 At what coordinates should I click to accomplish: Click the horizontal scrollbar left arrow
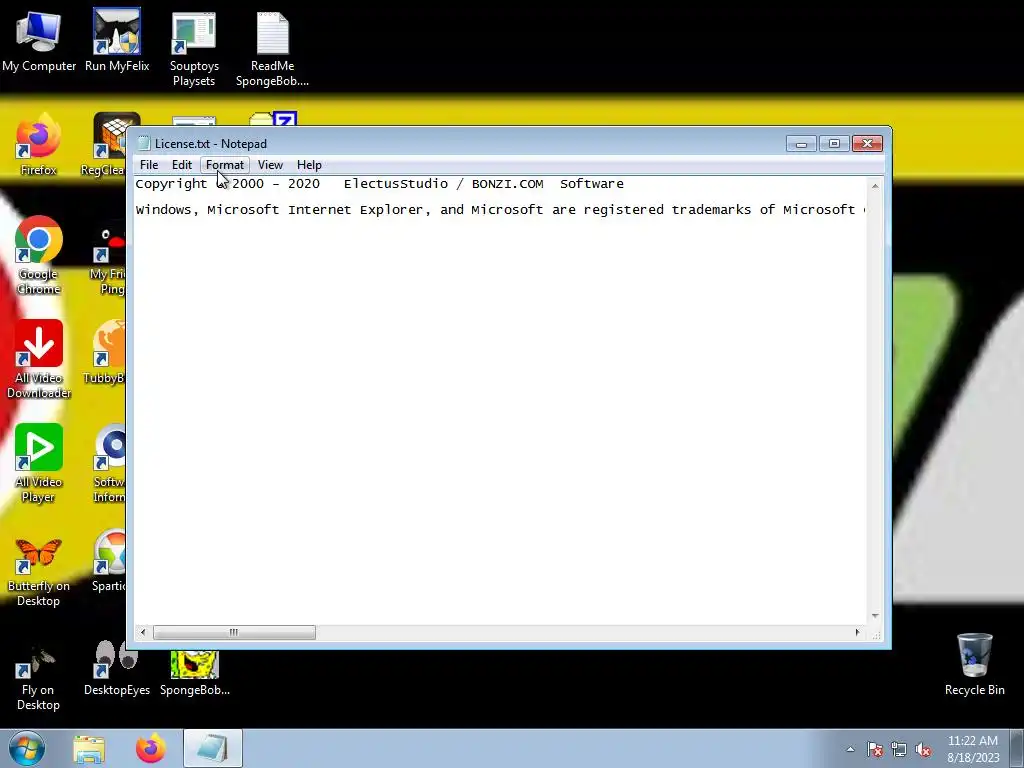143,632
